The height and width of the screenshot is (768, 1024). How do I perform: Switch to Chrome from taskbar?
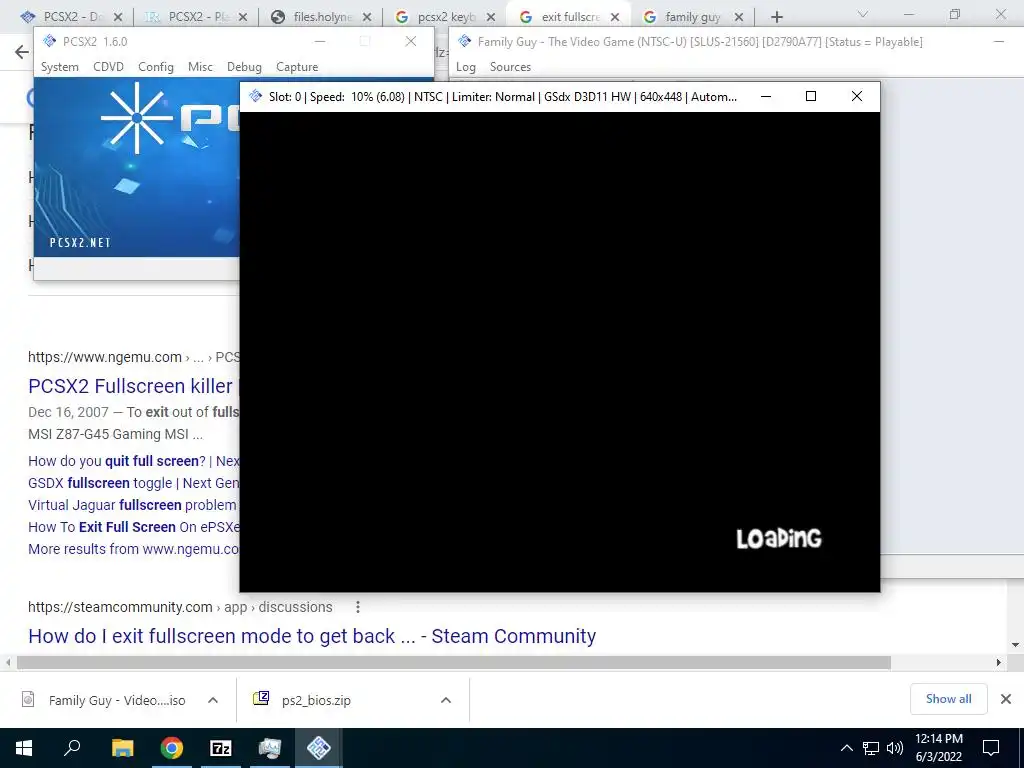coord(172,748)
